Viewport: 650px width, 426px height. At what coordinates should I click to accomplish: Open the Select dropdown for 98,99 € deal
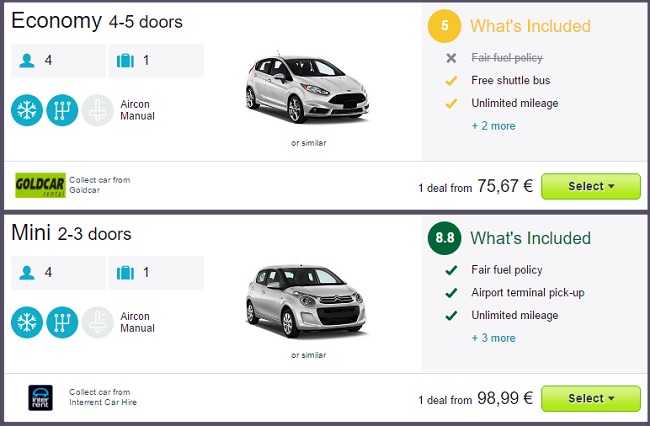click(x=591, y=398)
